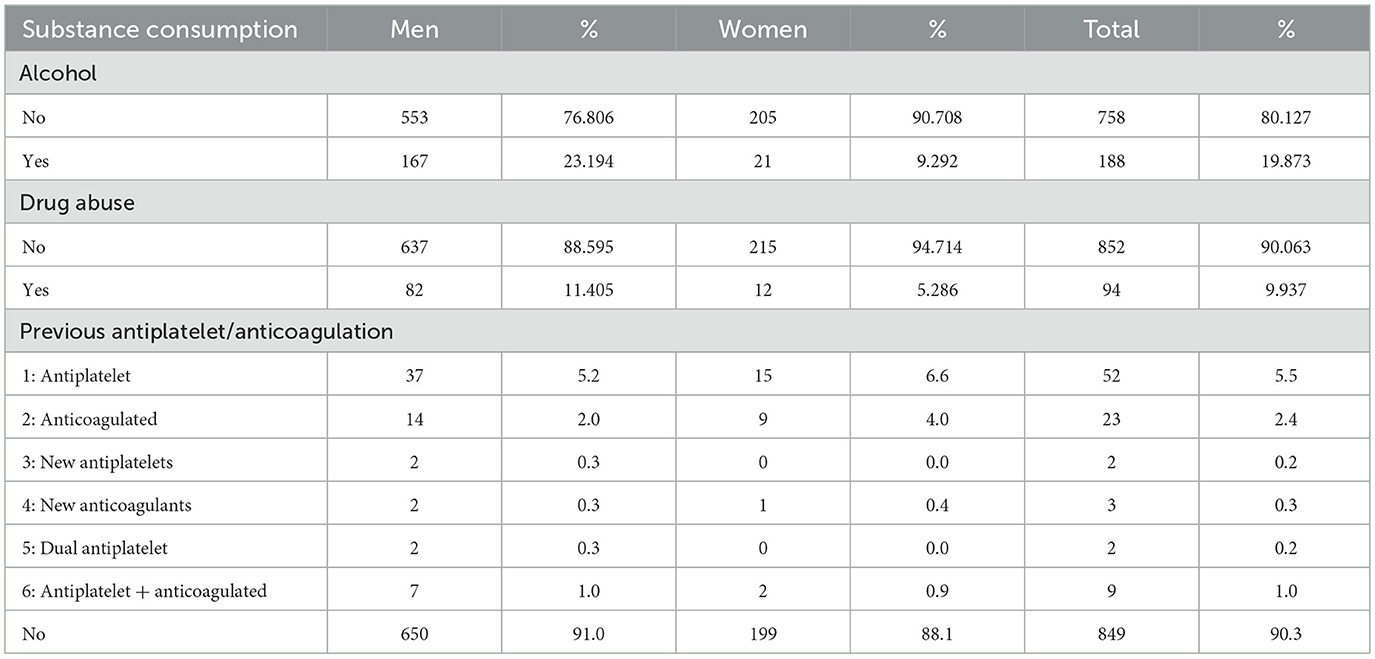Viewport: 1375px width, 659px height.
Task: Select the 19.873 percentage cell
Action: click(x=1285, y=160)
